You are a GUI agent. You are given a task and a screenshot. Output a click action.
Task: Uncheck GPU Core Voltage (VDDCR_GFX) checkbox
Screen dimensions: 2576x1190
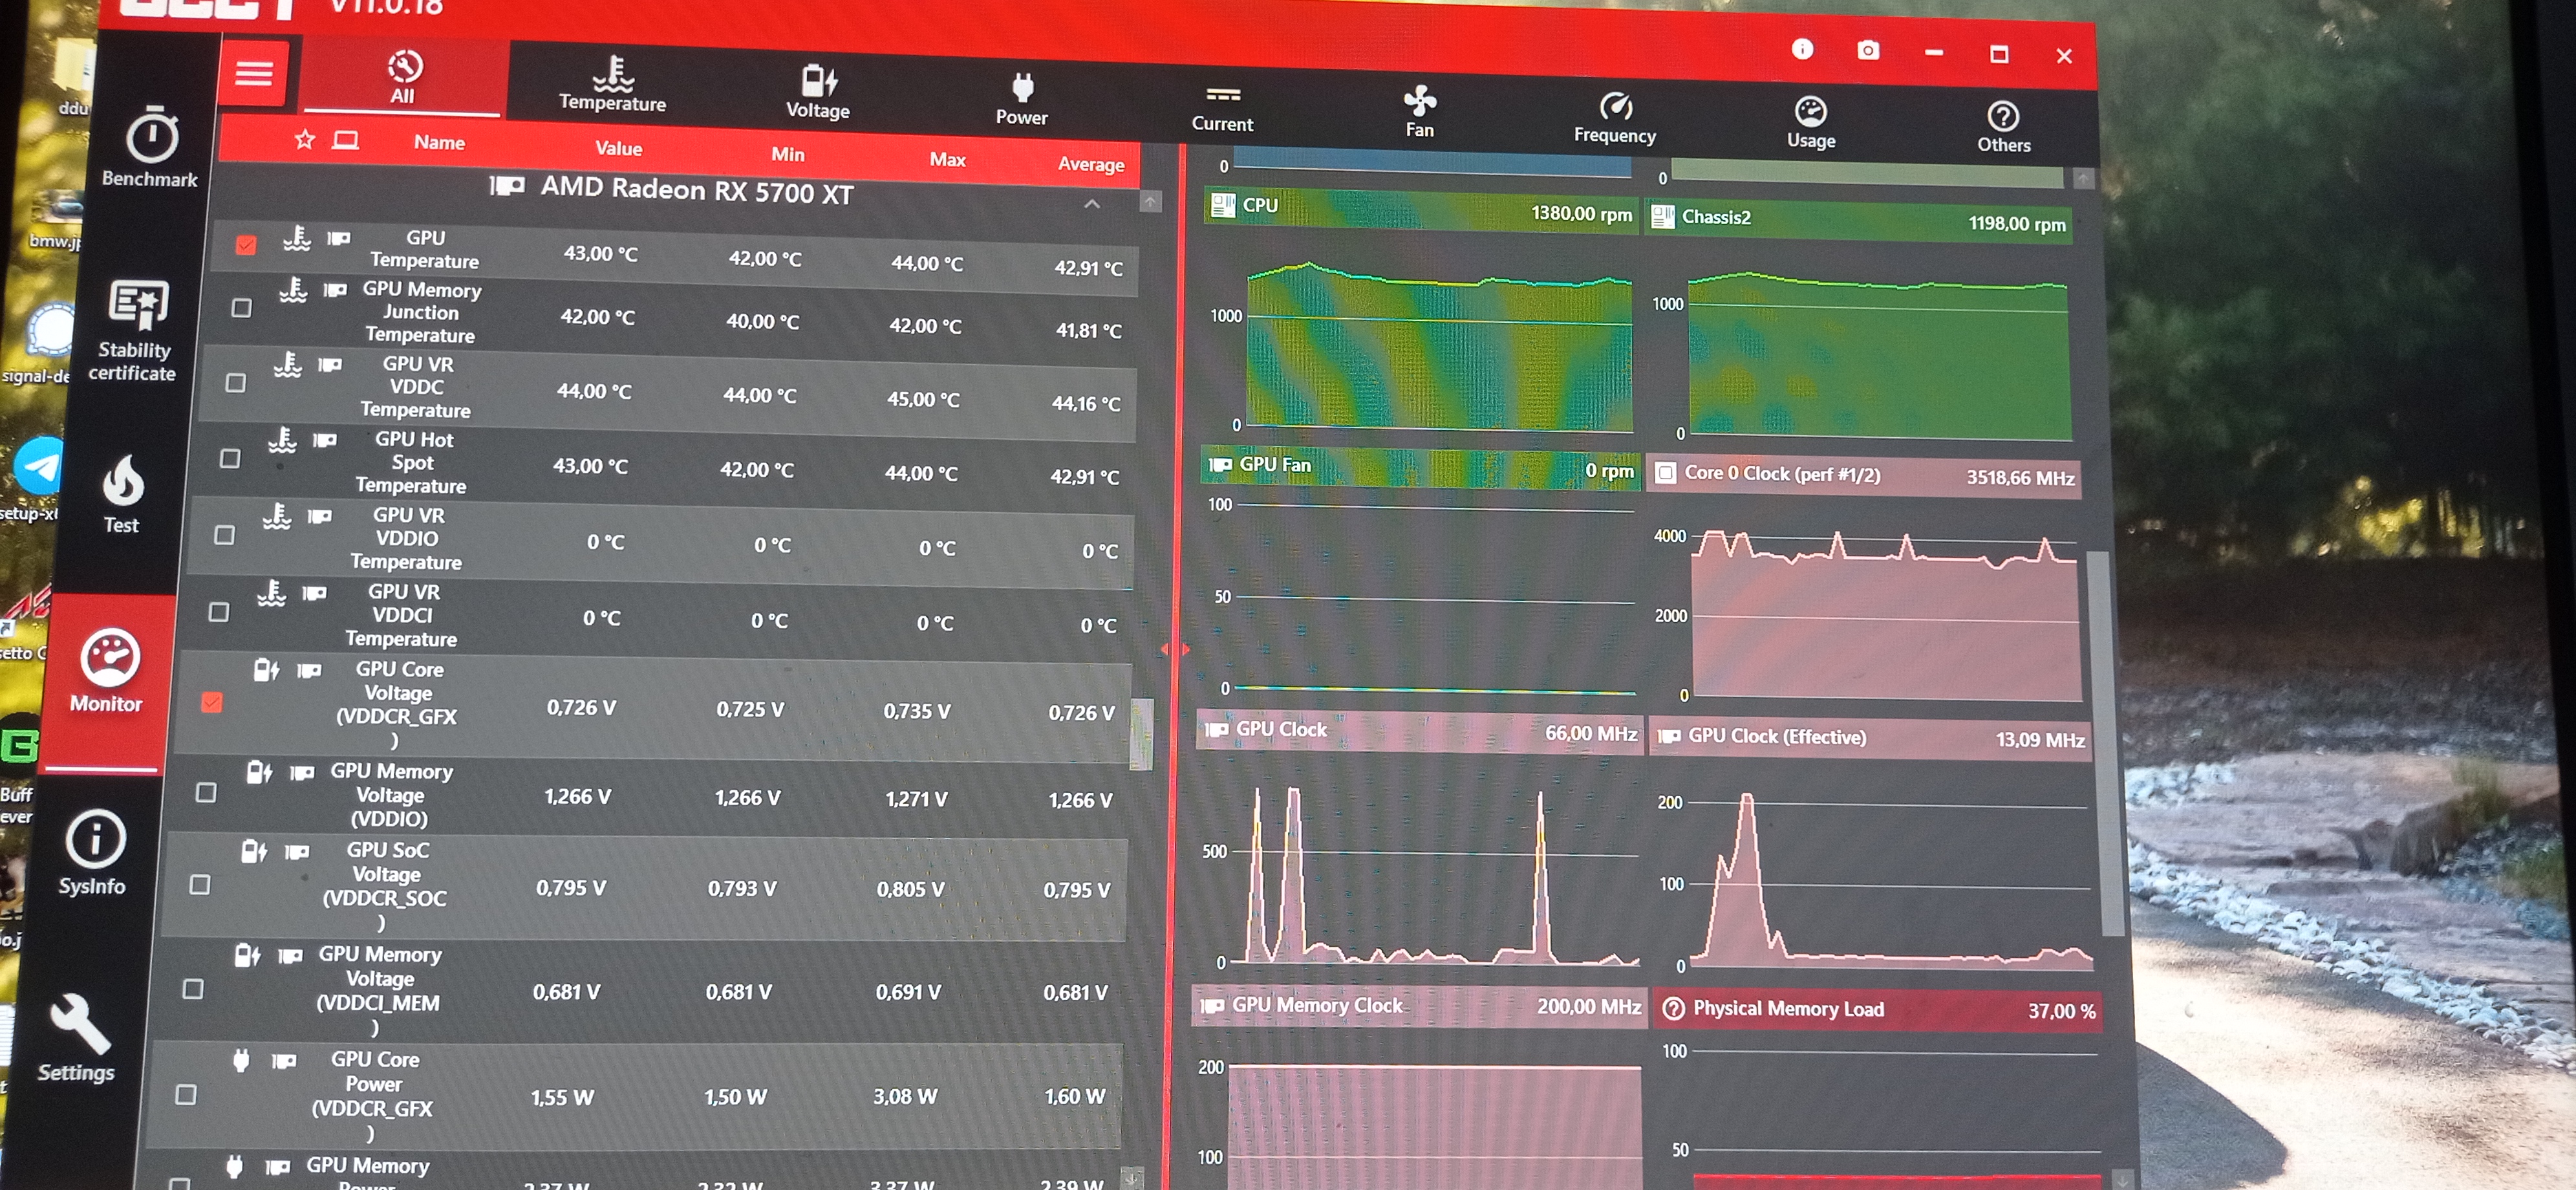212,702
